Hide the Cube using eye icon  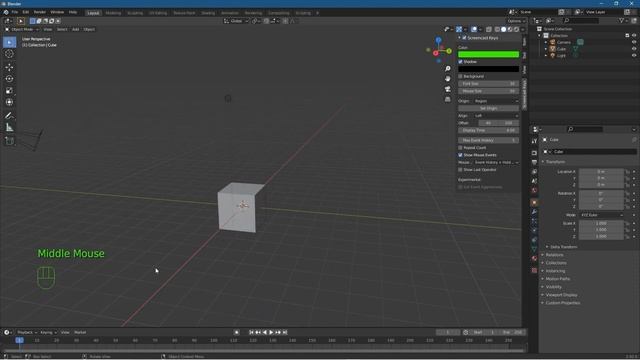(634, 49)
